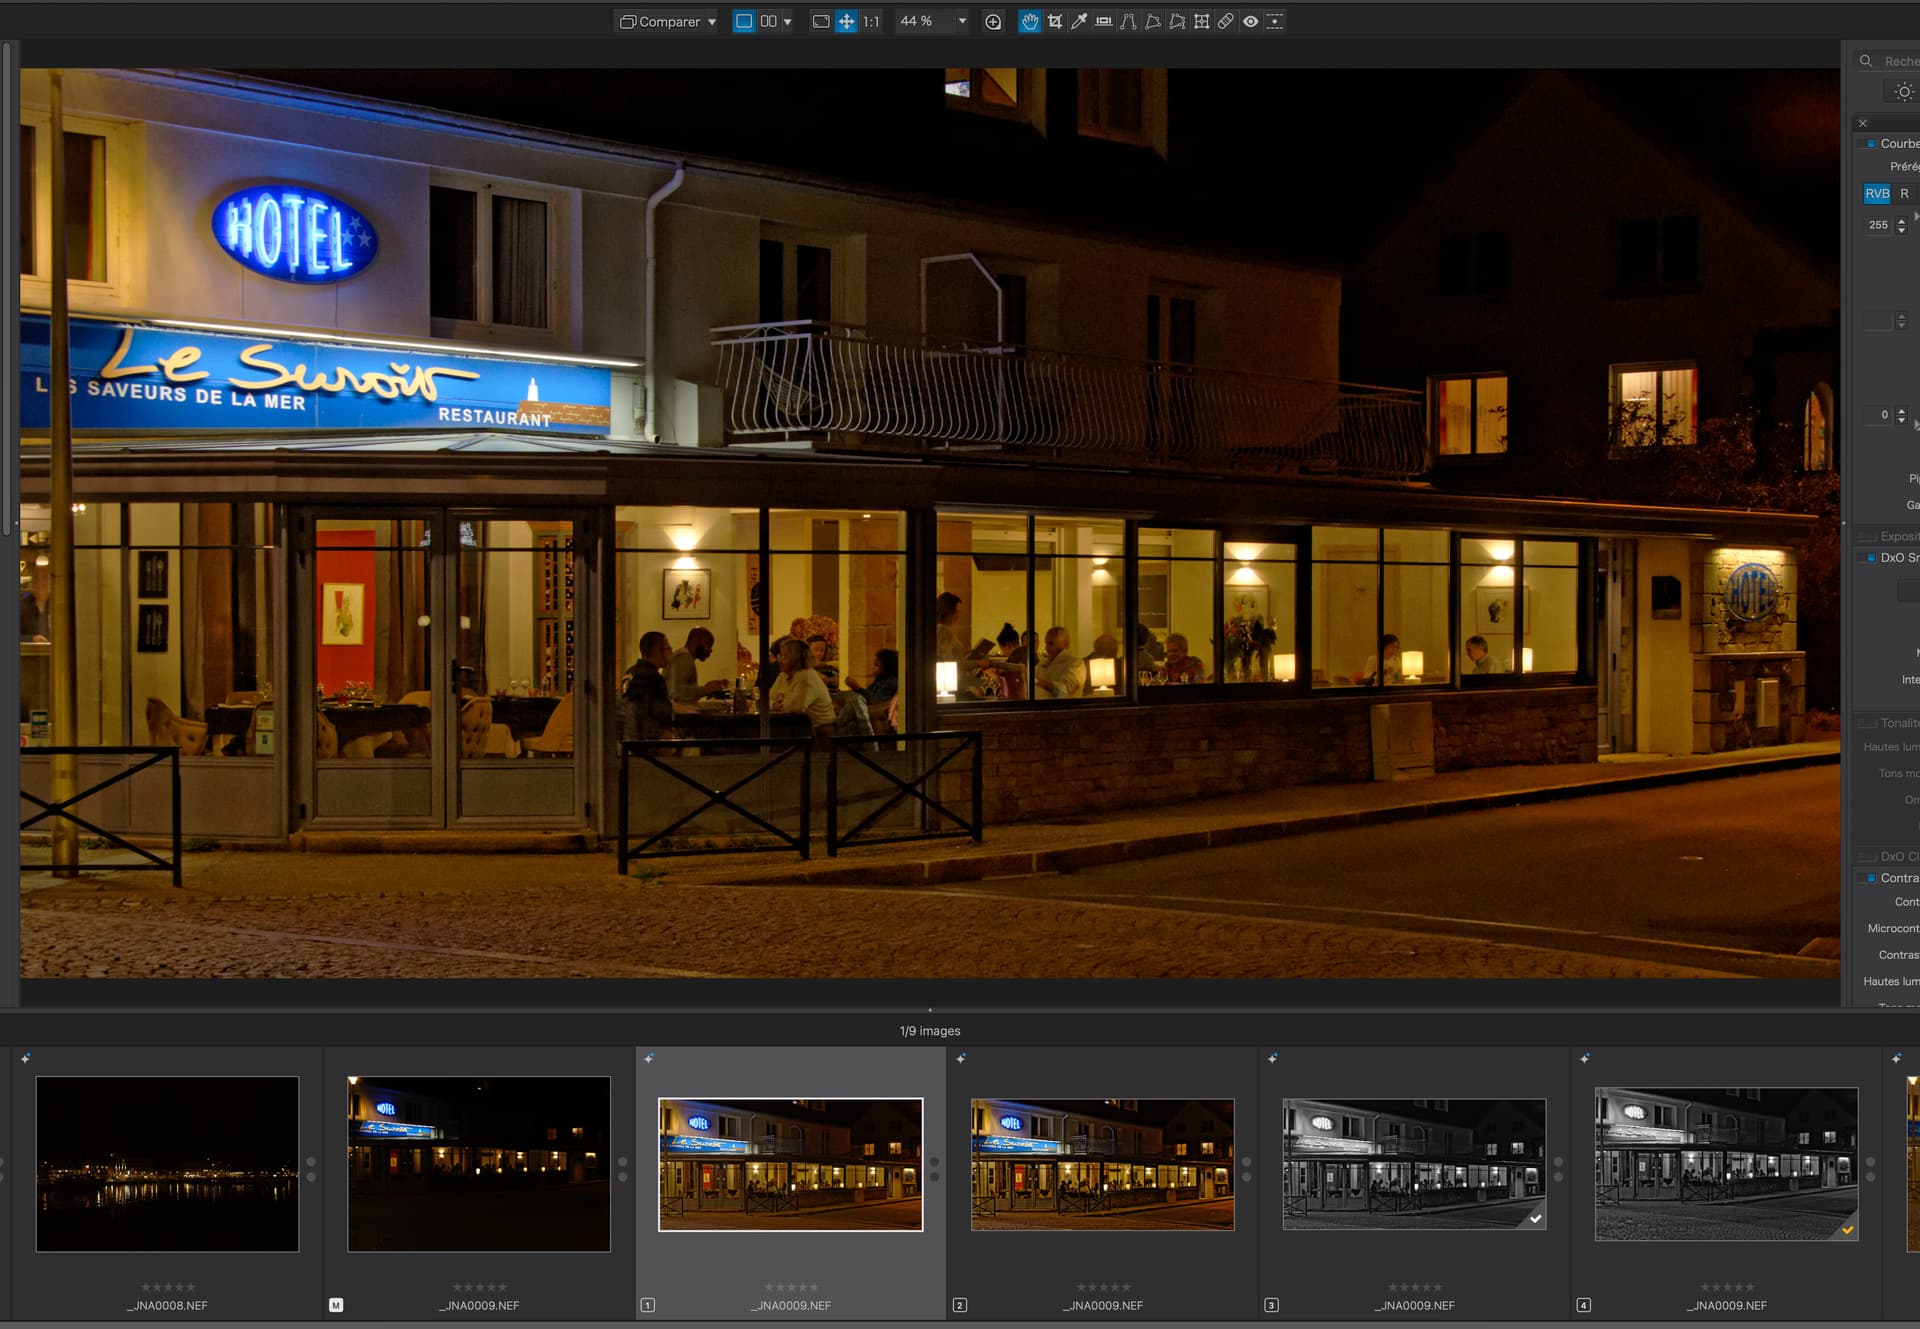Activate the Crop tool
The image size is (1920, 1329).
pyautogui.click(x=1054, y=21)
